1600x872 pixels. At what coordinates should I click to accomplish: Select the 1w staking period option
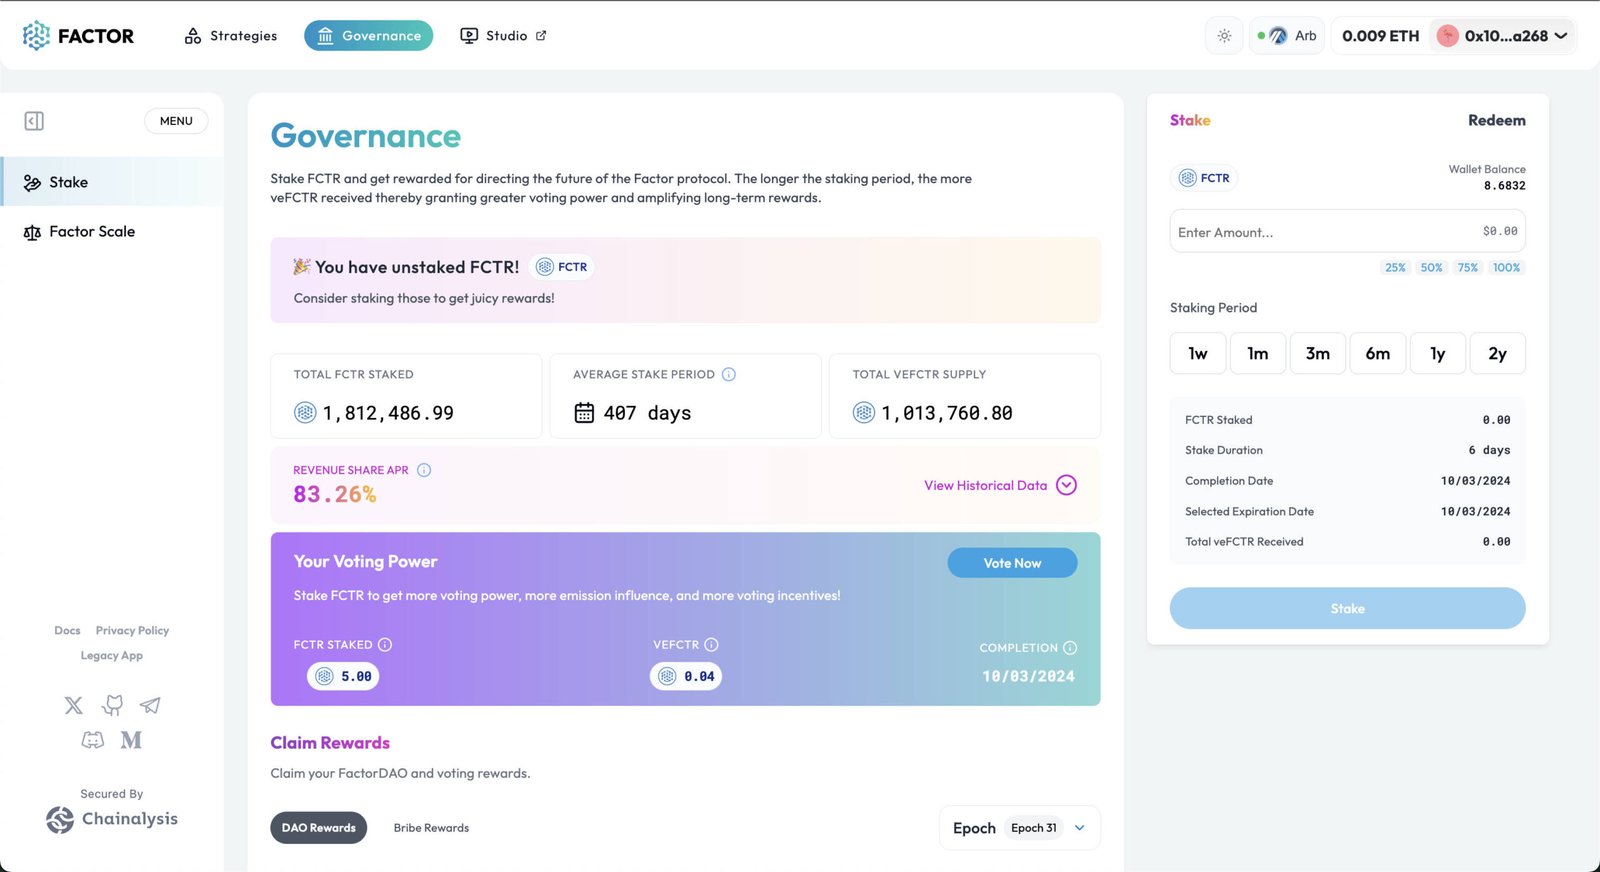click(x=1197, y=354)
